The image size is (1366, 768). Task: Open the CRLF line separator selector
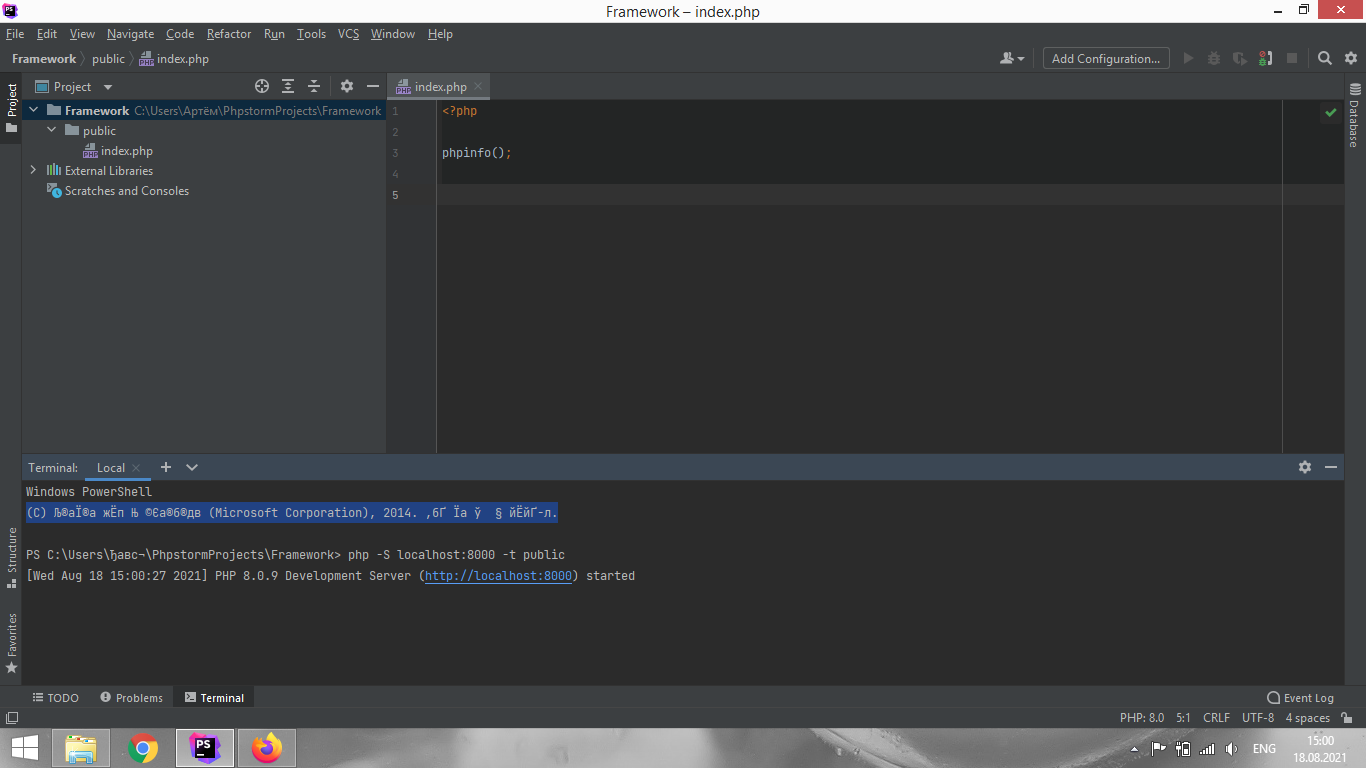[1216, 718]
